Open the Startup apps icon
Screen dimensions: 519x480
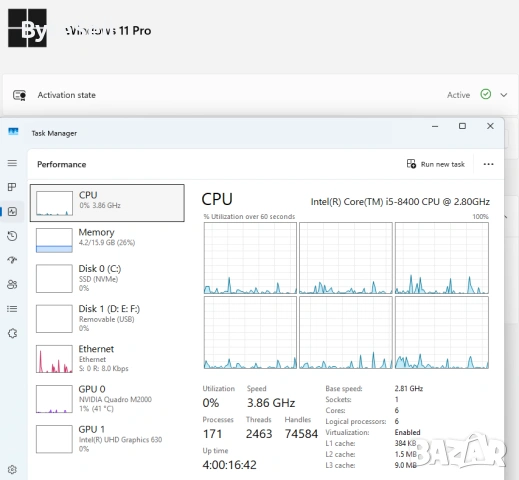(x=12, y=260)
